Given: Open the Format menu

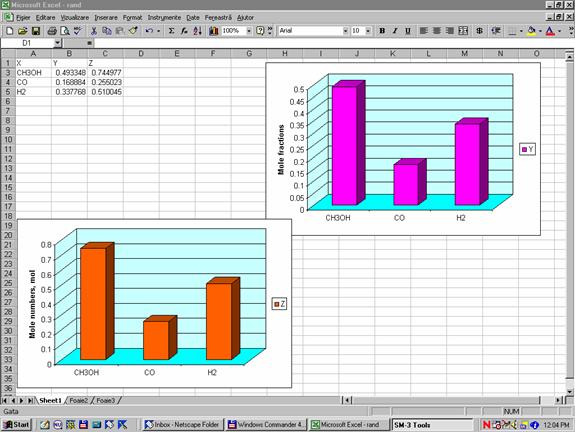Looking at the screenshot, I should click(x=132, y=17).
